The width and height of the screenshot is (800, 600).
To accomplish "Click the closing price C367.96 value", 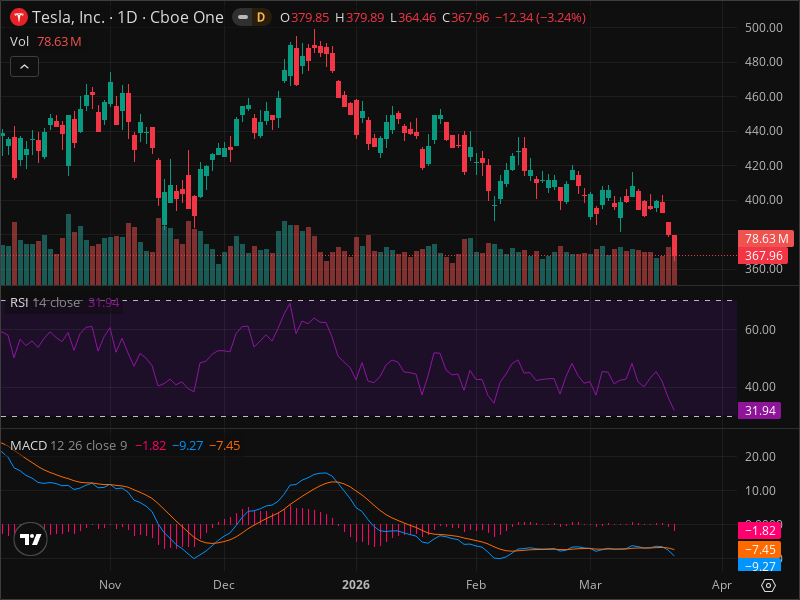I will (x=465, y=18).
